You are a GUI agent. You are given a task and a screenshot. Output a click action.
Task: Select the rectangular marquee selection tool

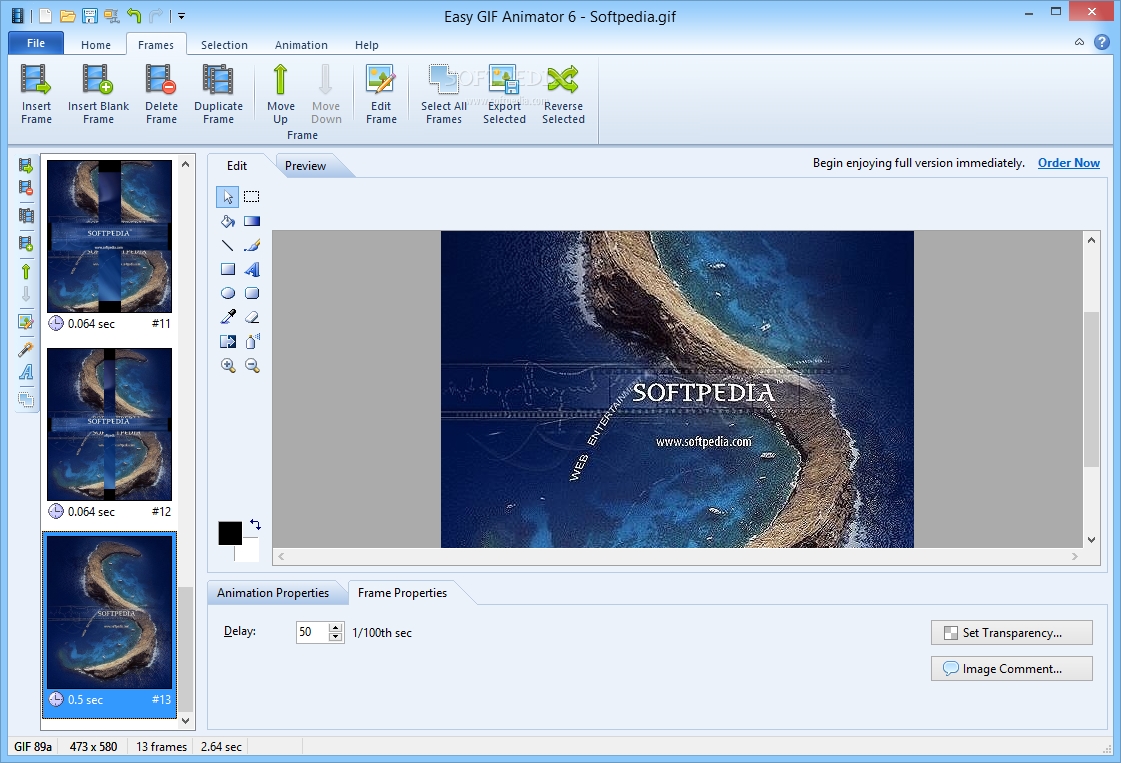click(252, 197)
